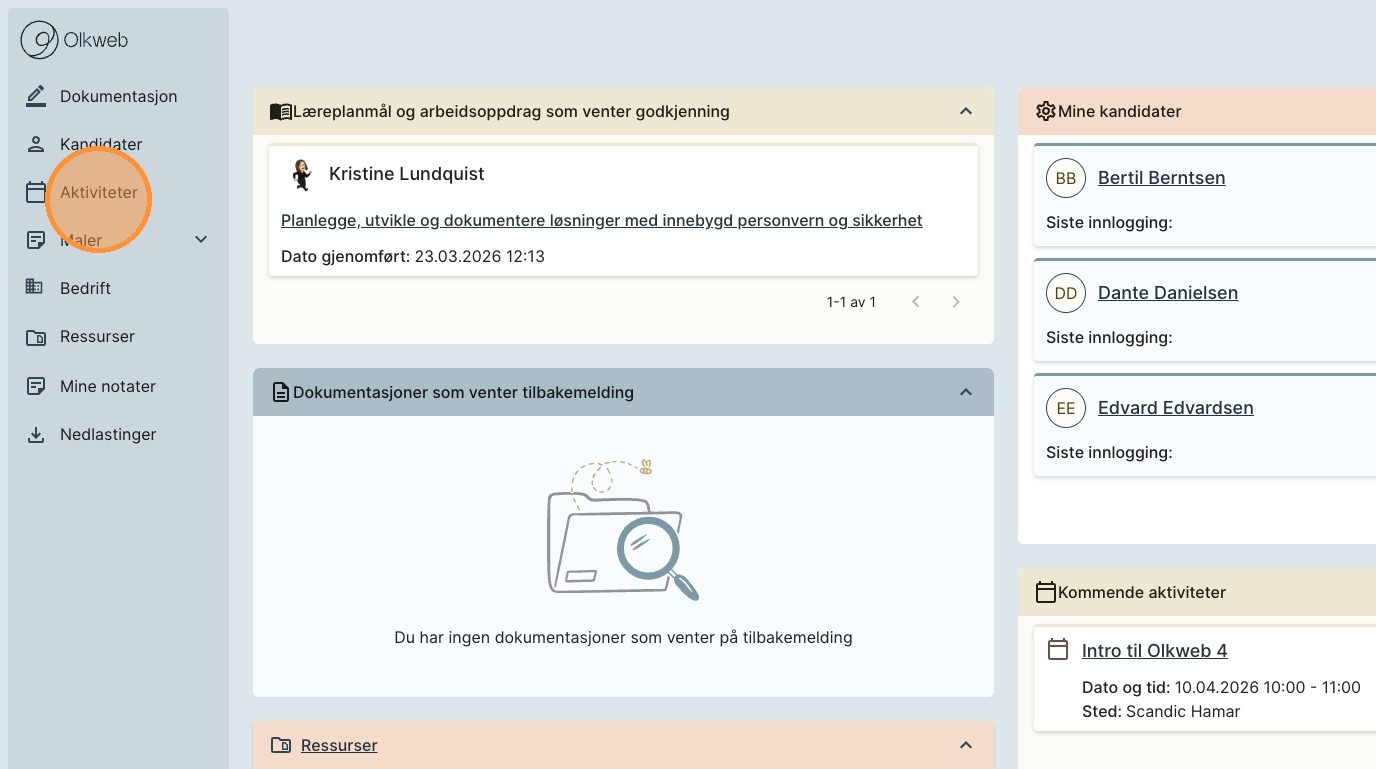The height and width of the screenshot is (769, 1376).
Task: Open the Intro til Olkweb 4 activity
Action: pyautogui.click(x=1154, y=651)
